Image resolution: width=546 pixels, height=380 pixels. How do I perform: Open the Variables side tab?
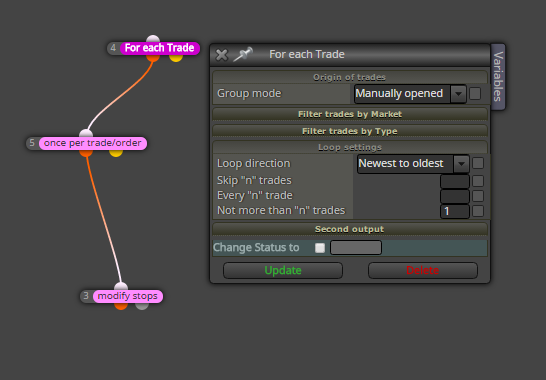click(x=498, y=77)
